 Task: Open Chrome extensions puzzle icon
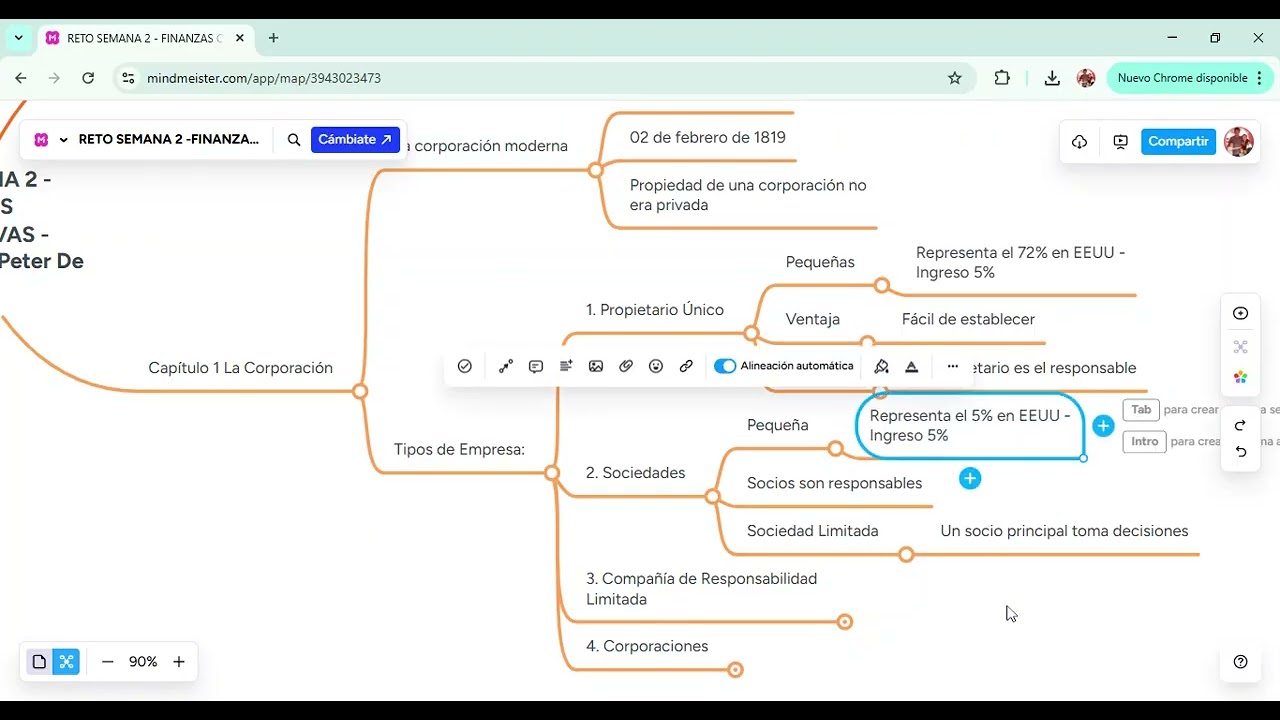(1002, 78)
